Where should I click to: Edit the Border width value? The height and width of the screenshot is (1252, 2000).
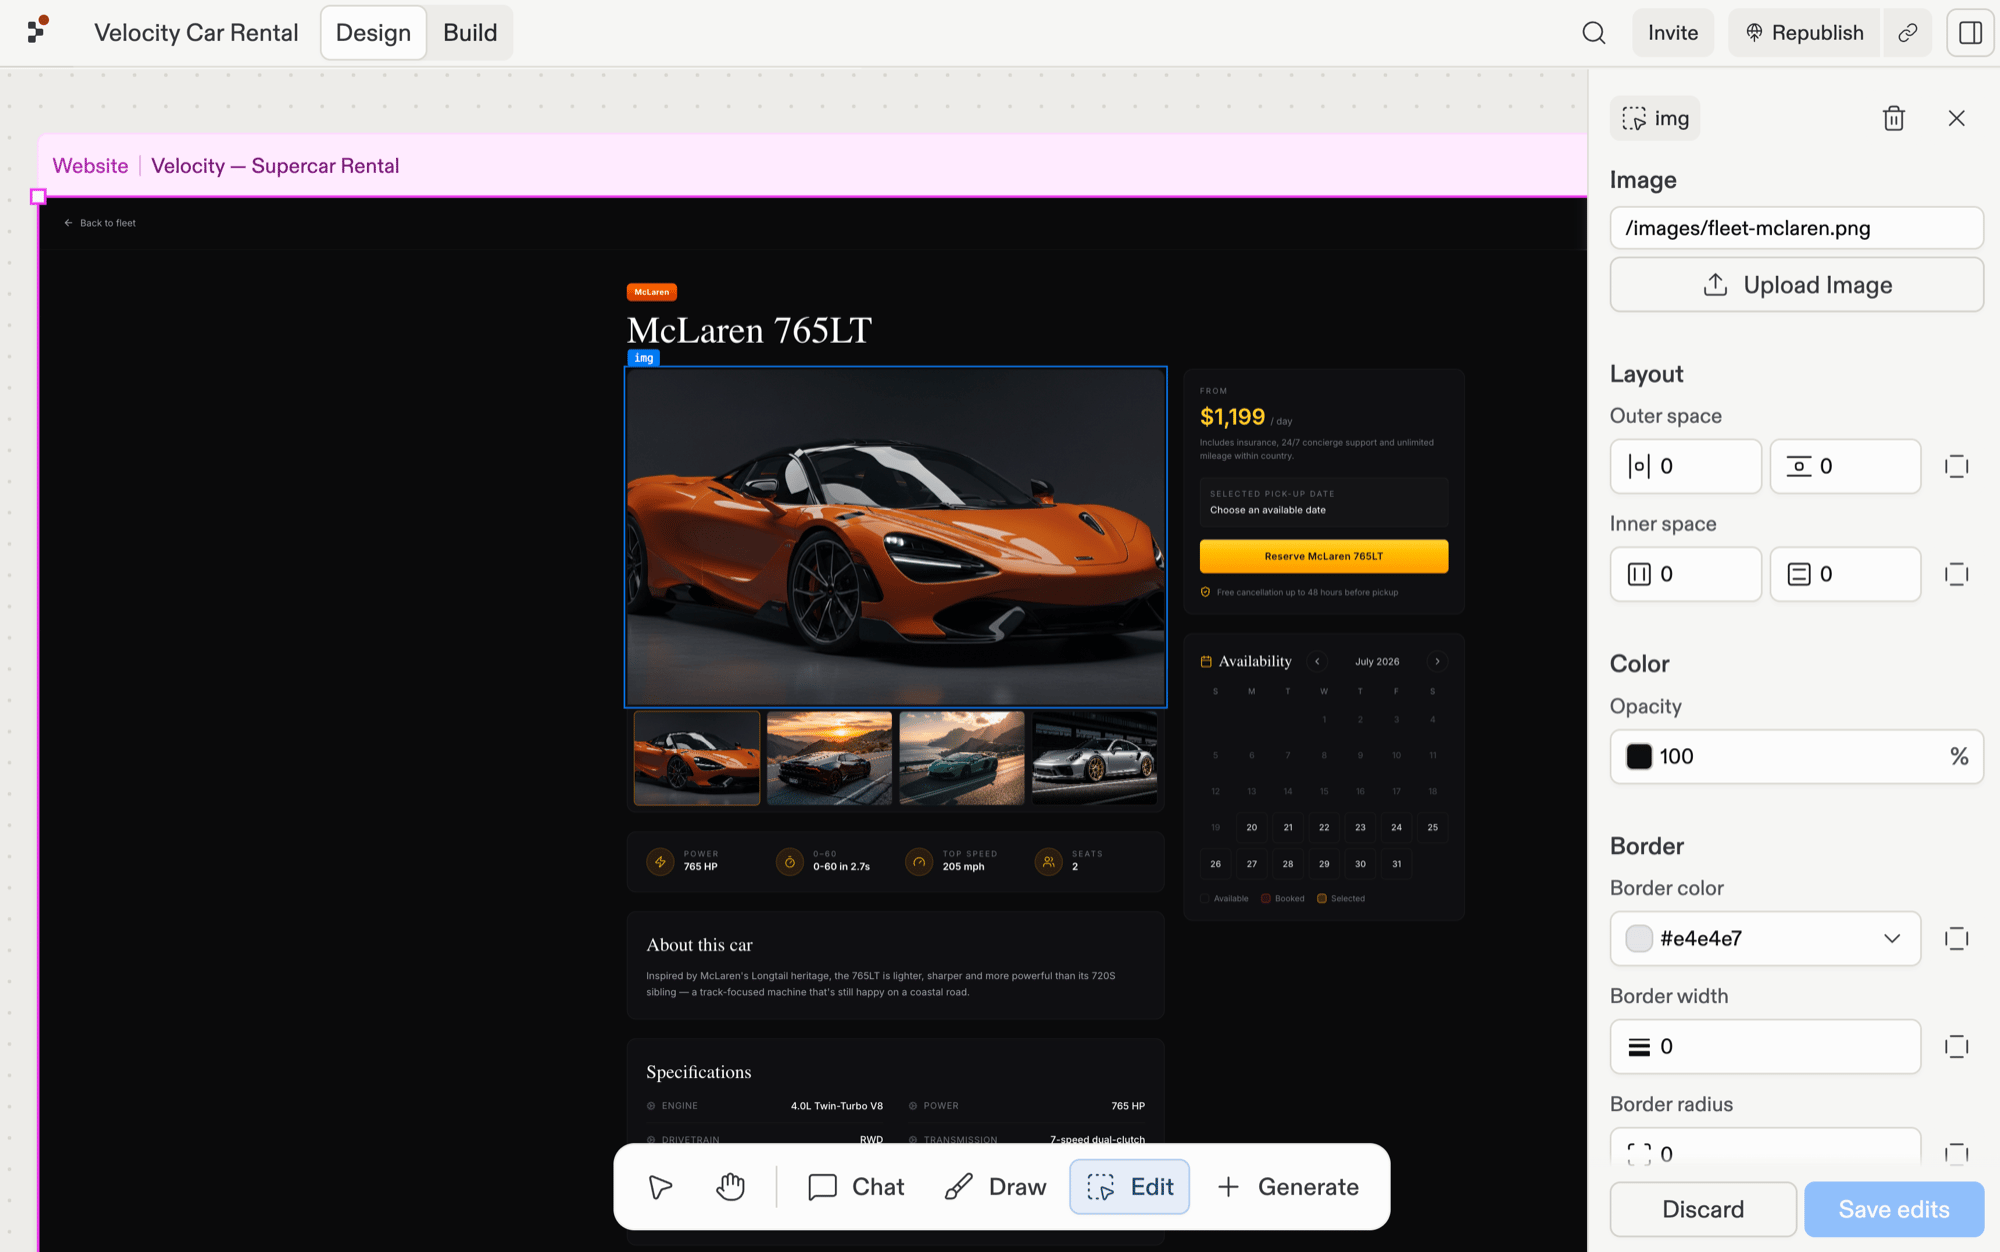tap(1765, 1046)
